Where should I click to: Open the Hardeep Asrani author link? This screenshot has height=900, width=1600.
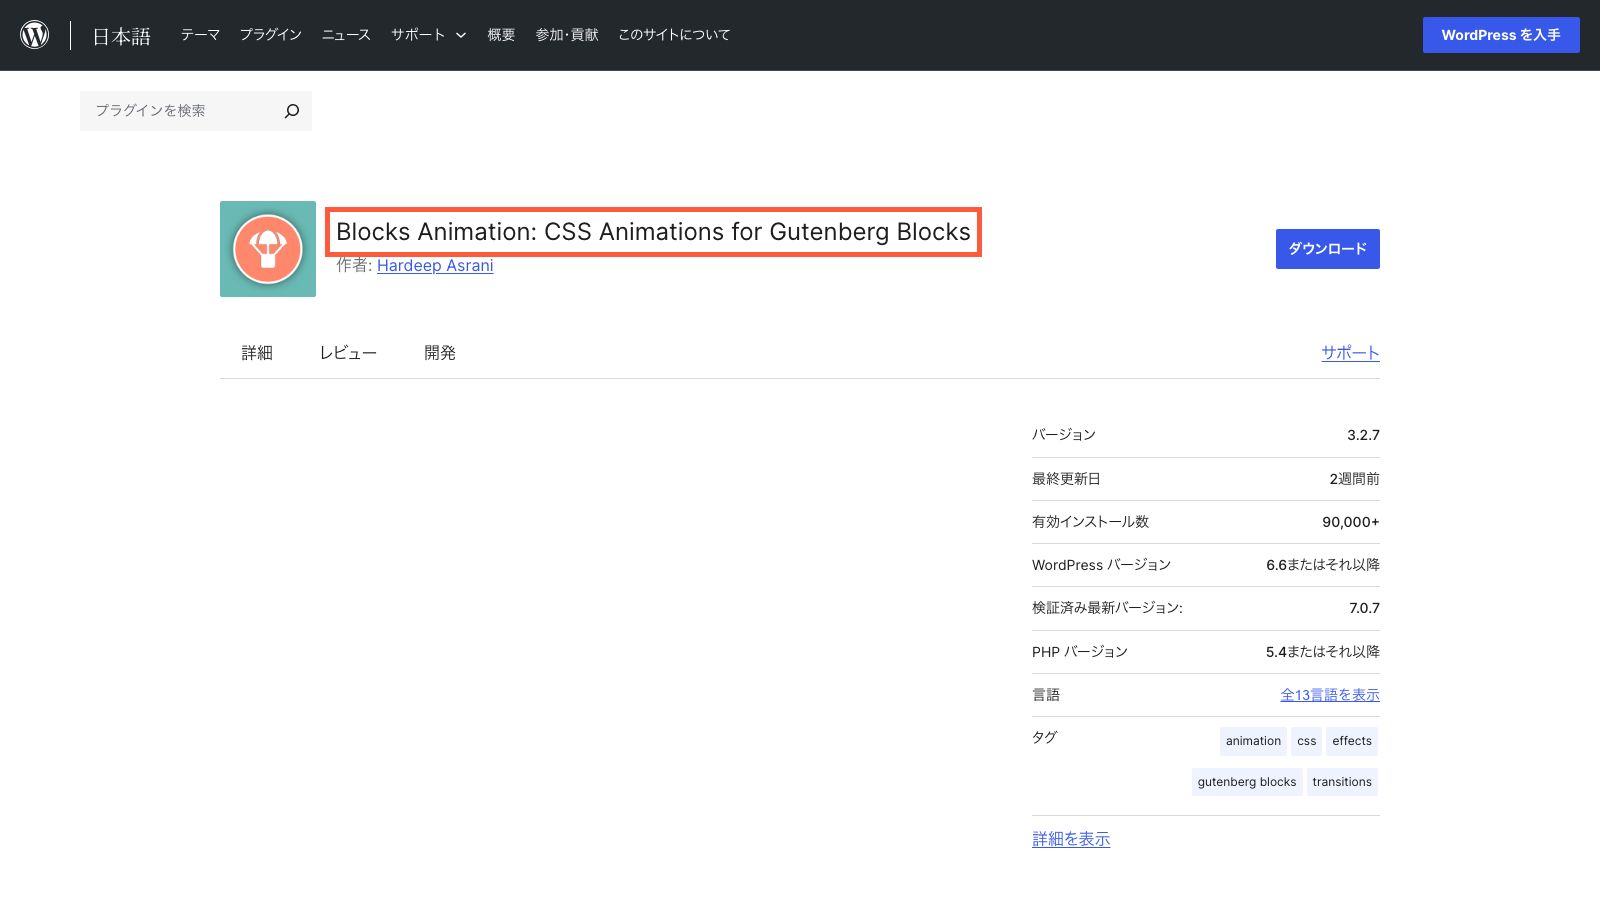[x=435, y=265]
